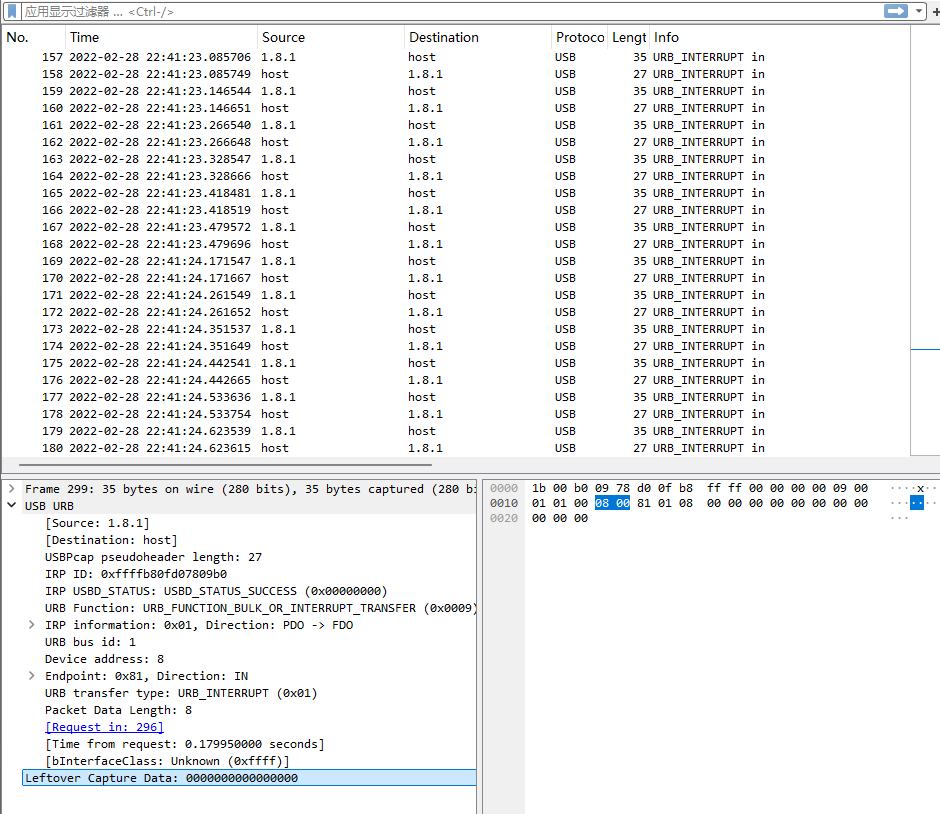Sort by the Source column header
Screen dimensions: 940x814
283,37
